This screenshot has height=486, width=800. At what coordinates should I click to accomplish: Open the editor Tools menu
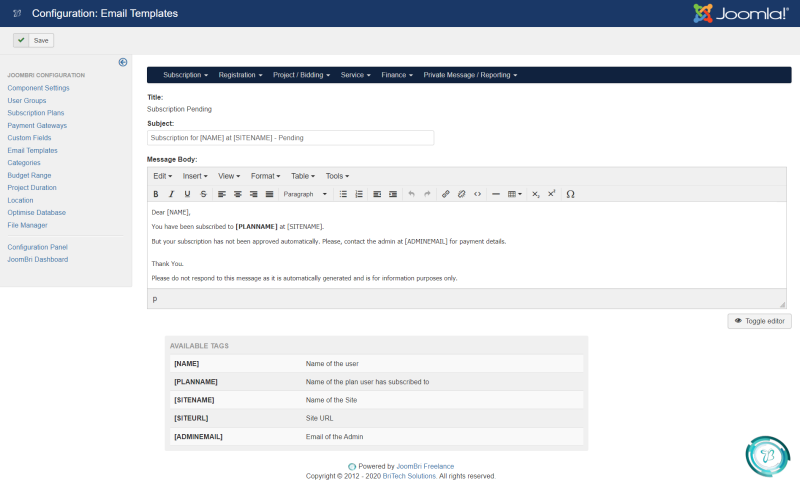point(337,176)
